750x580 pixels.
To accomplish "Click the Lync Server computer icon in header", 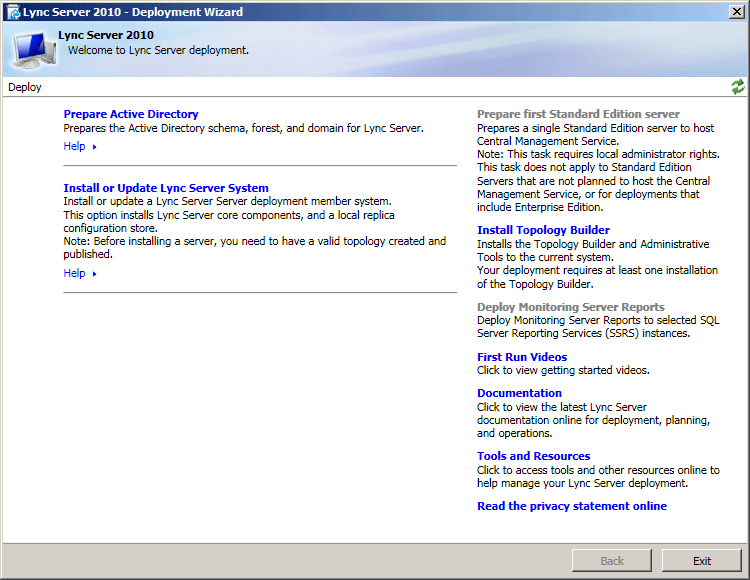I will (x=34, y=50).
